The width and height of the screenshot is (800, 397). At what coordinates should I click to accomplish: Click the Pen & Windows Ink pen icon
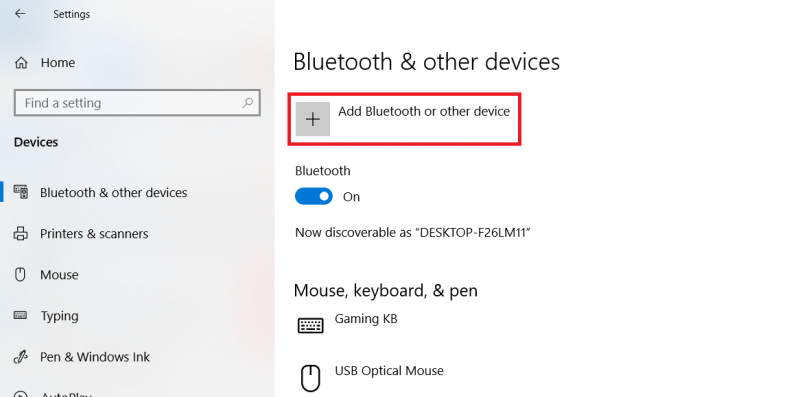(20, 356)
